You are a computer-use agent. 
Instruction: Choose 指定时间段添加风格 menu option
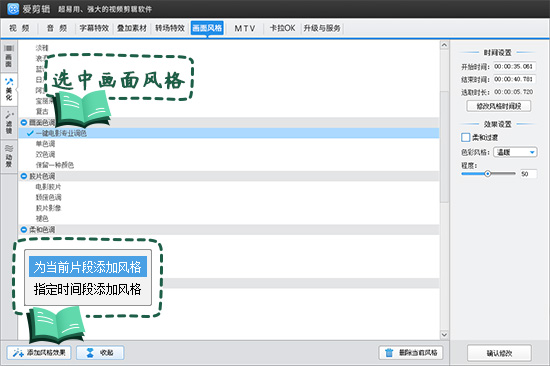[88, 289]
